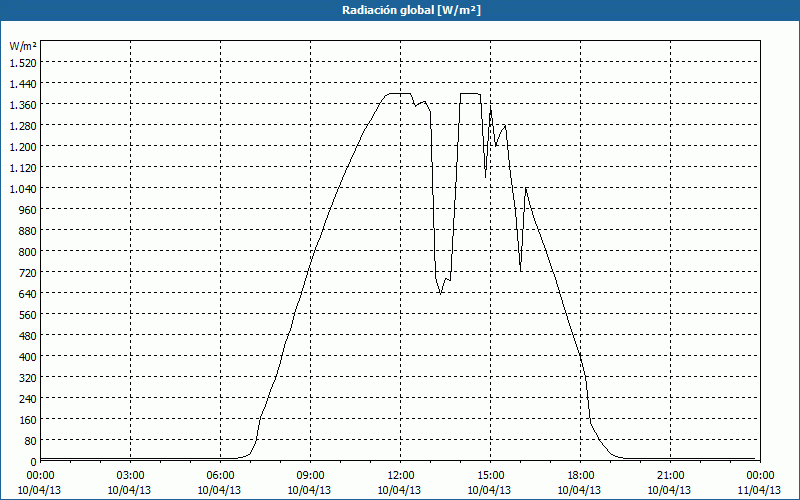This screenshot has height=500, width=800.
Task: Select the 15:00 time axis label
Action: point(490,476)
